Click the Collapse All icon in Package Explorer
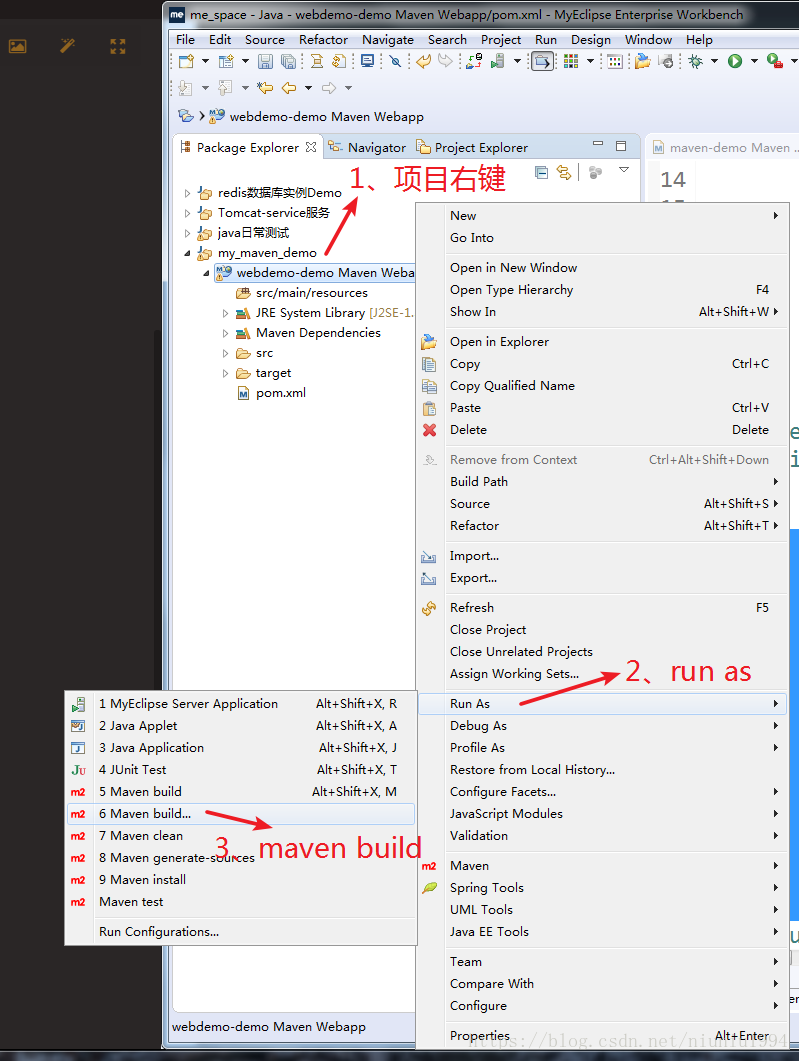This screenshot has width=799, height=1061. (541, 173)
